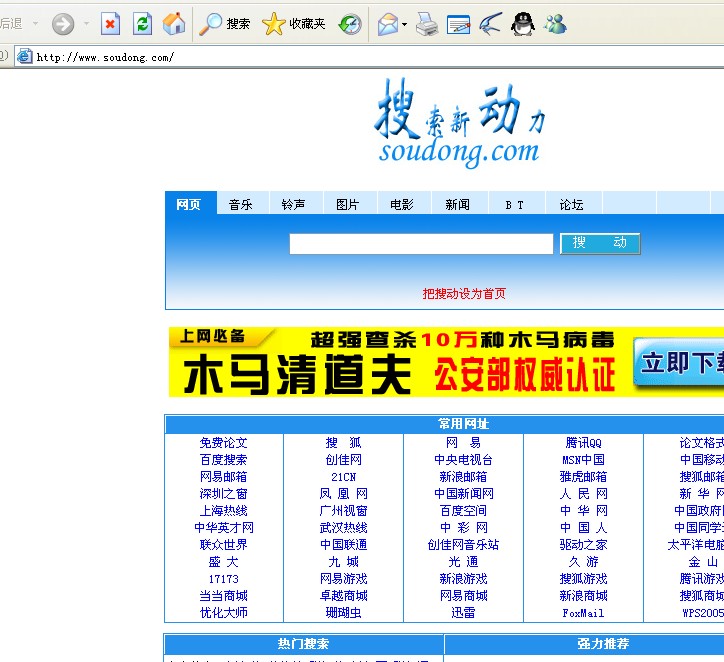Open the 17173 link
Viewport: 724px width, 662px height.
pyautogui.click(x=223, y=579)
